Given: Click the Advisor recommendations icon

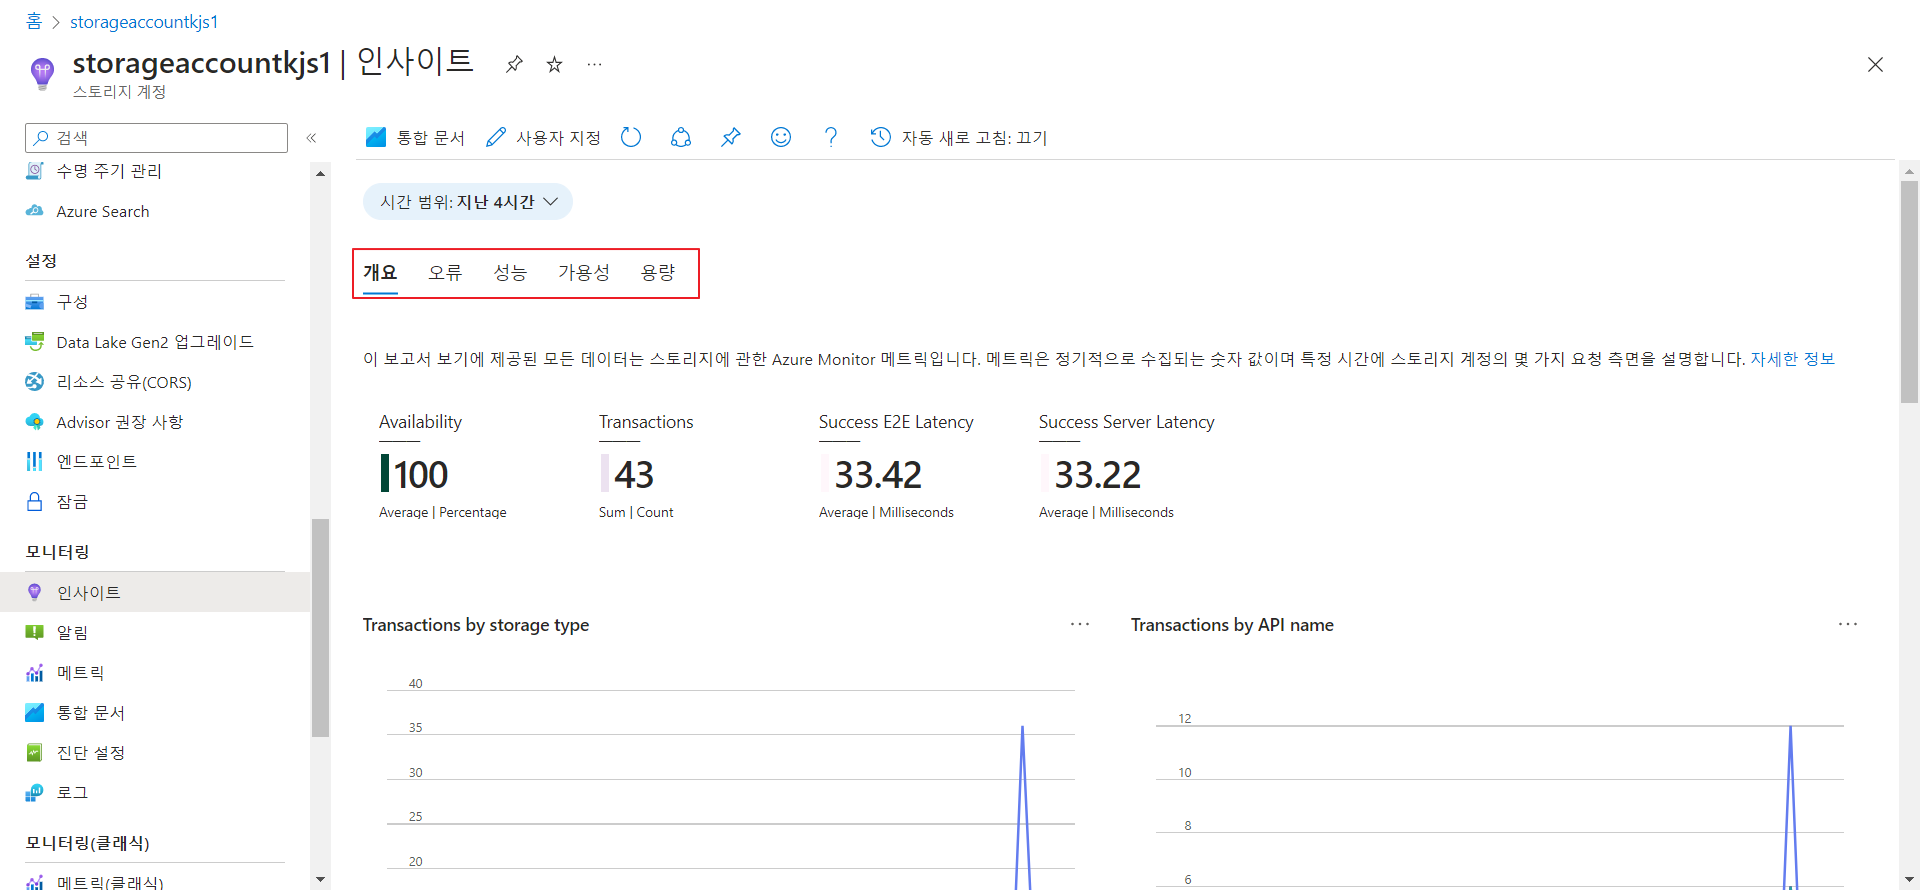Looking at the screenshot, I should [x=35, y=422].
